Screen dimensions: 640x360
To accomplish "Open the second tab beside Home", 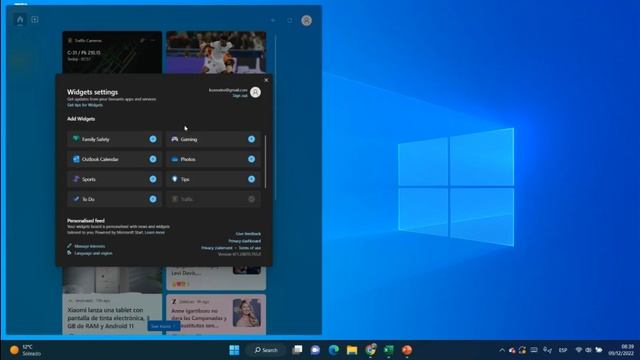I will point(35,20).
